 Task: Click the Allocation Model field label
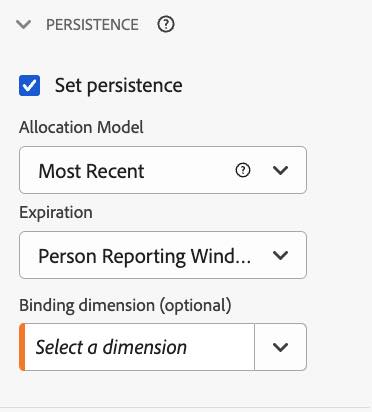click(81, 127)
